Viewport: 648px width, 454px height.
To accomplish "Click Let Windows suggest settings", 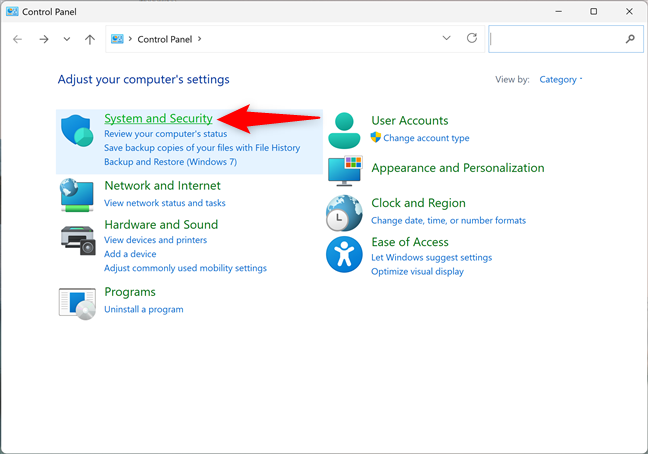I will point(431,257).
